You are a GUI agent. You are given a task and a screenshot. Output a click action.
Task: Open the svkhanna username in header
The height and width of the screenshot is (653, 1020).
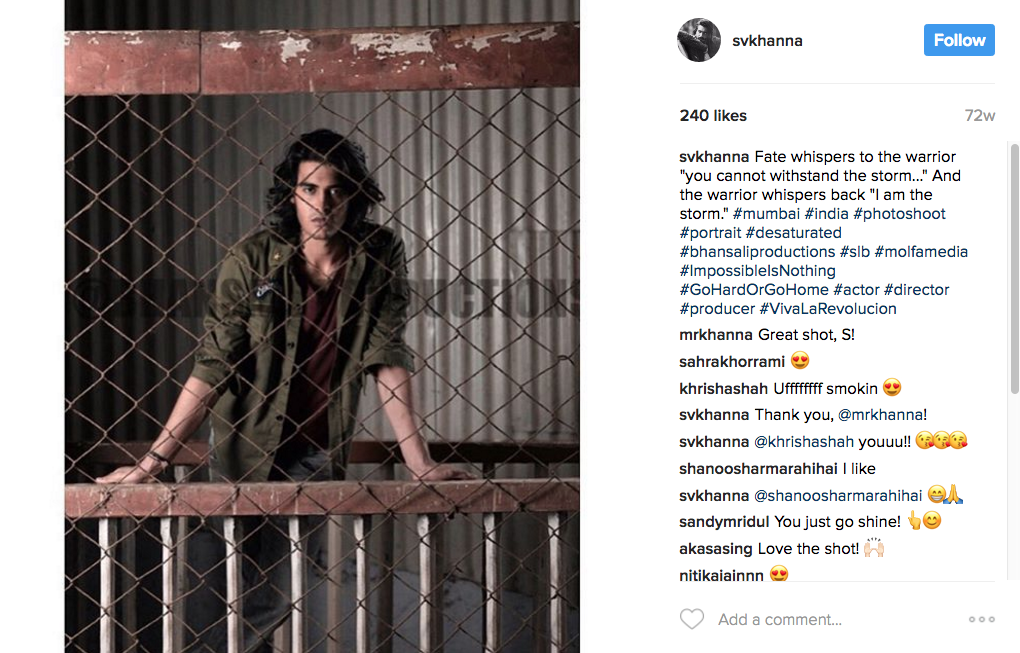point(767,41)
